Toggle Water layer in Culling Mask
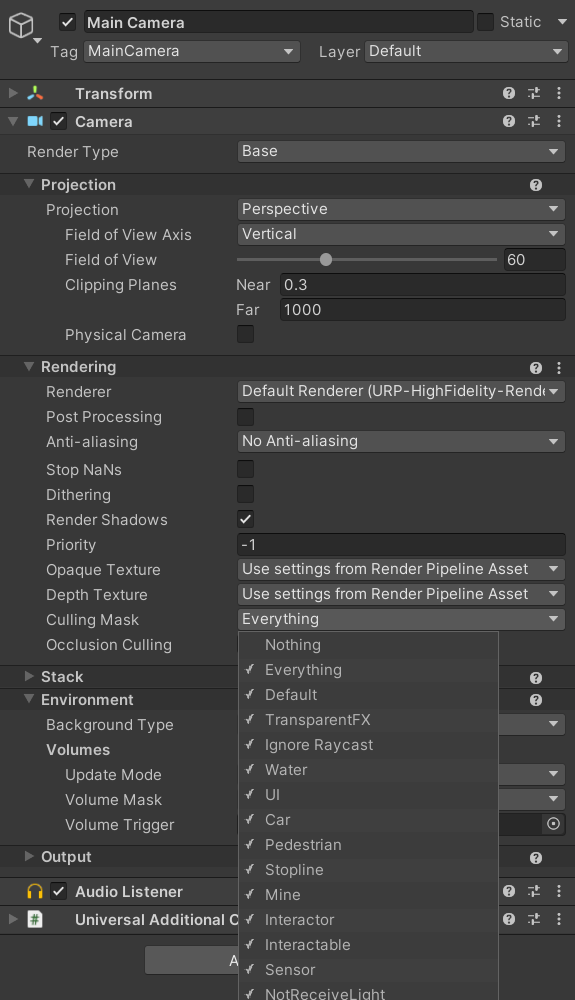The height and width of the screenshot is (1000, 575). point(368,770)
